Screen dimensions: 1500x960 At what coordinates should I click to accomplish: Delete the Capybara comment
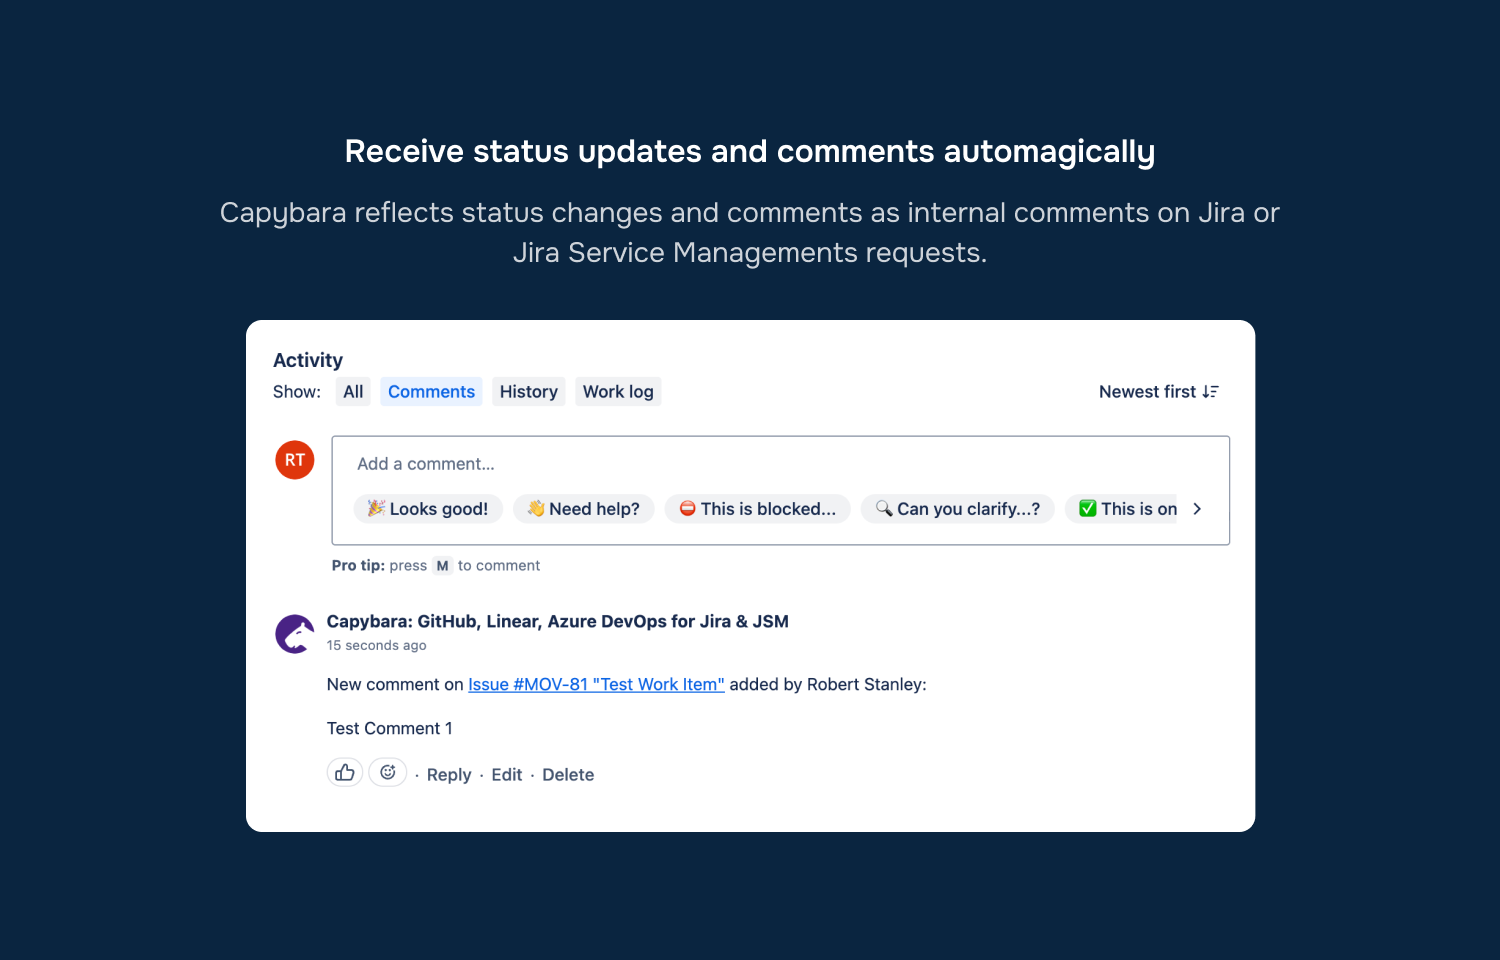(568, 774)
